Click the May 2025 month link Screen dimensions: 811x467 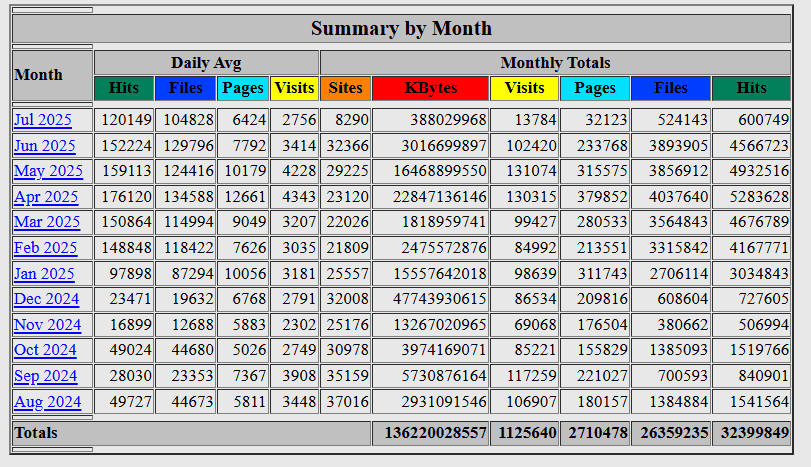click(48, 171)
